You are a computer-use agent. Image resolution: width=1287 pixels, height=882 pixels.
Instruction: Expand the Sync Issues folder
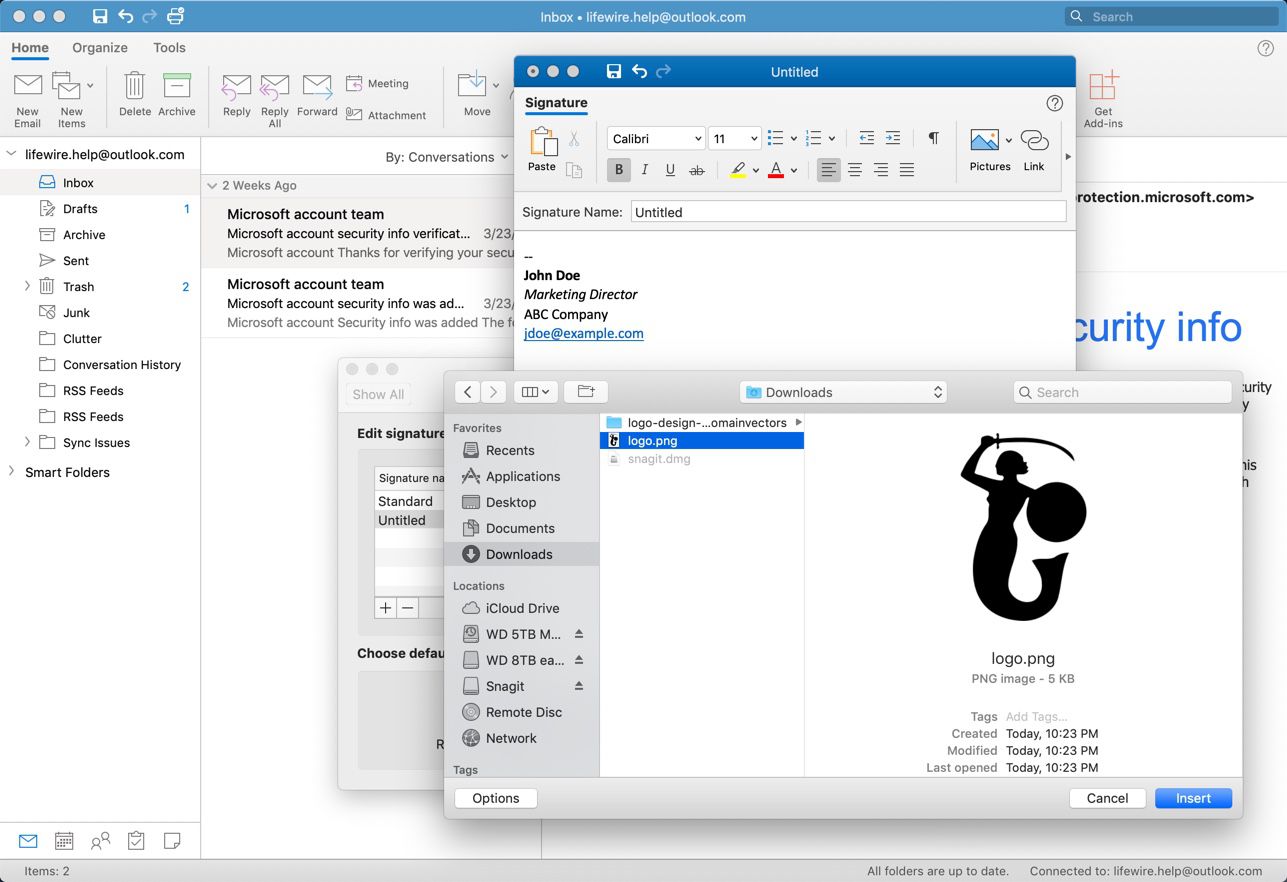27,442
